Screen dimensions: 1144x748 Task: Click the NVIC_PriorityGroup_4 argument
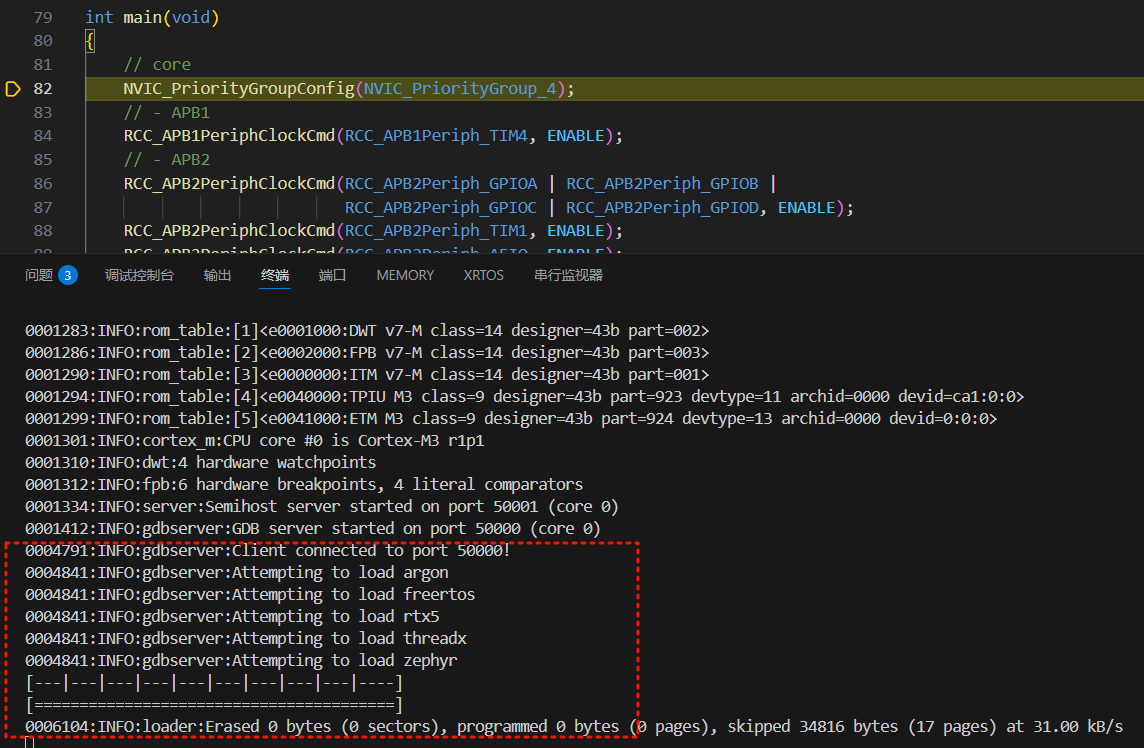tap(460, 89)
